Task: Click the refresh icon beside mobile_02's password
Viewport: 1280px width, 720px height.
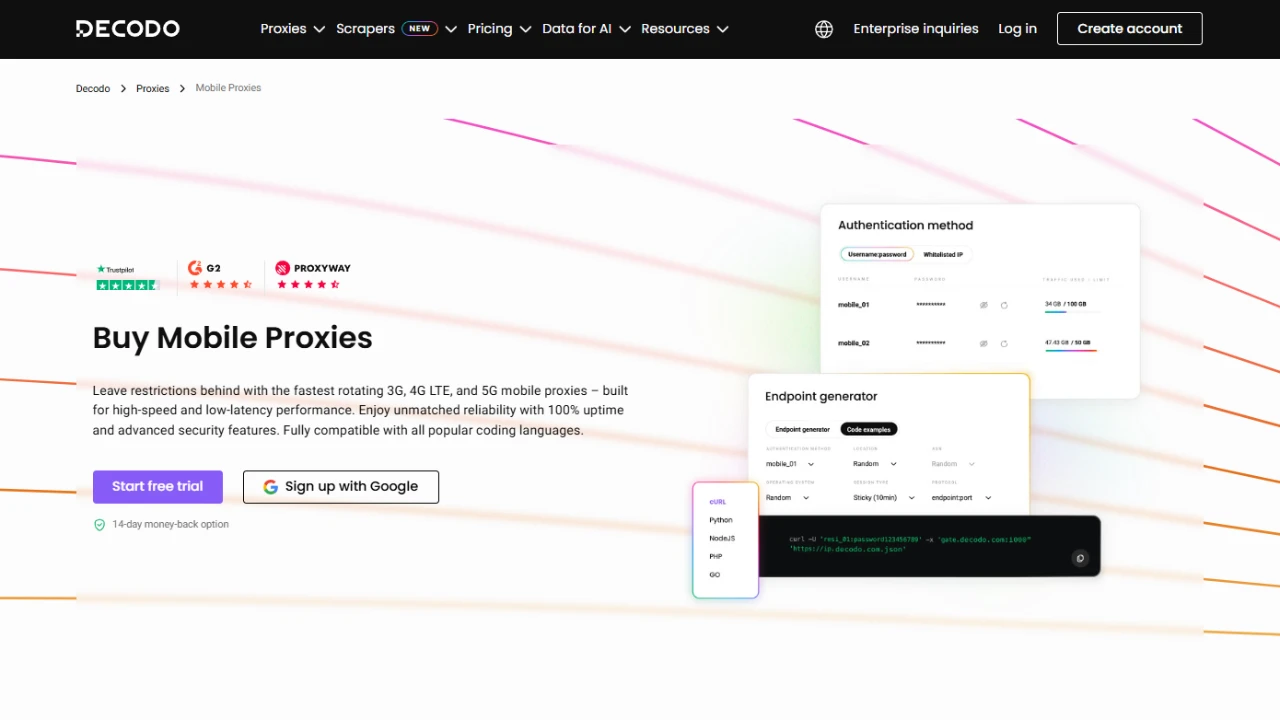Action: click(1004, 343)
